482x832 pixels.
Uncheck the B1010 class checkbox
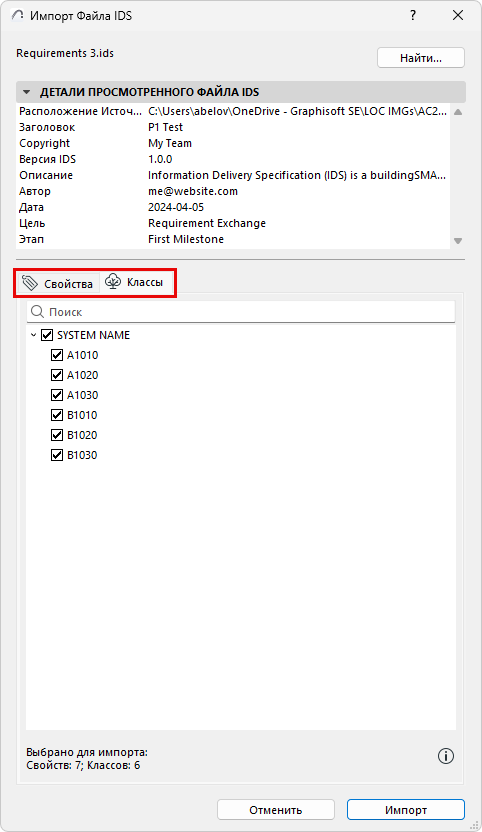57,415
